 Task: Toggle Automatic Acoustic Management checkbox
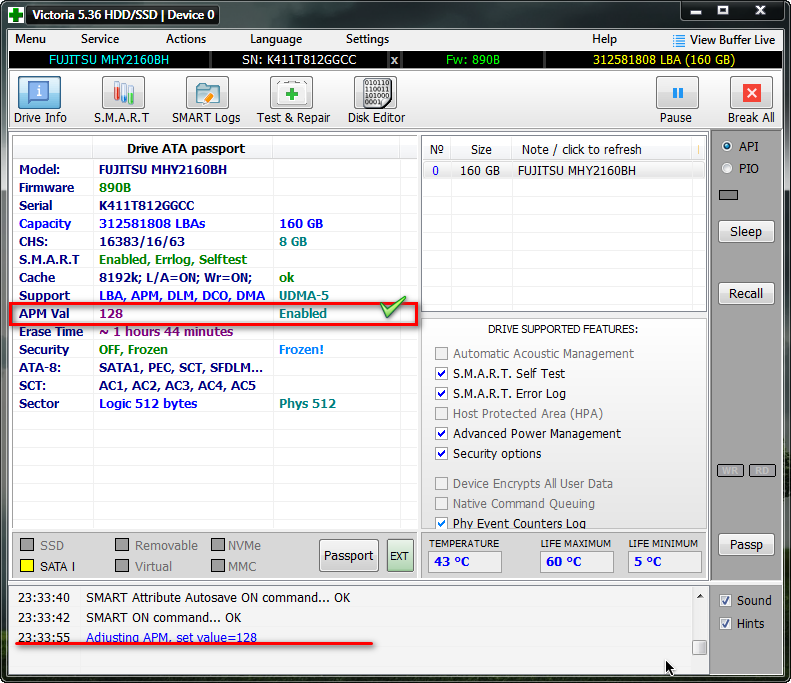[x=441, y=353]
